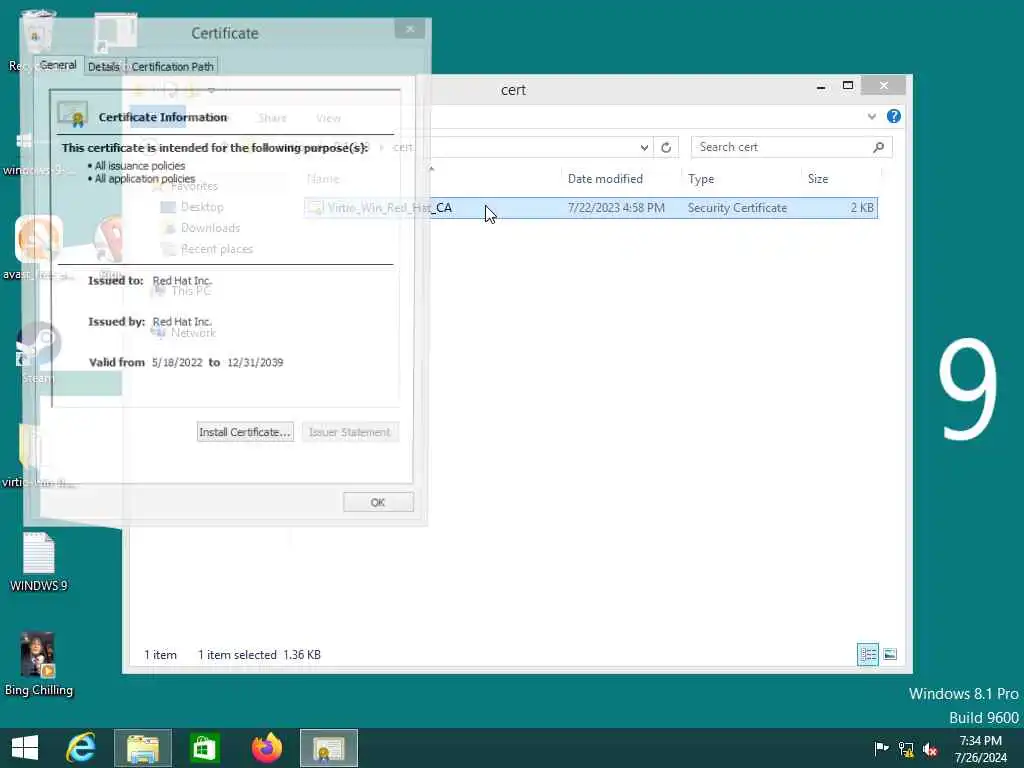The image size is (1024, 768).
Task: Refresh the cert folder view
Action: (665, 148)
